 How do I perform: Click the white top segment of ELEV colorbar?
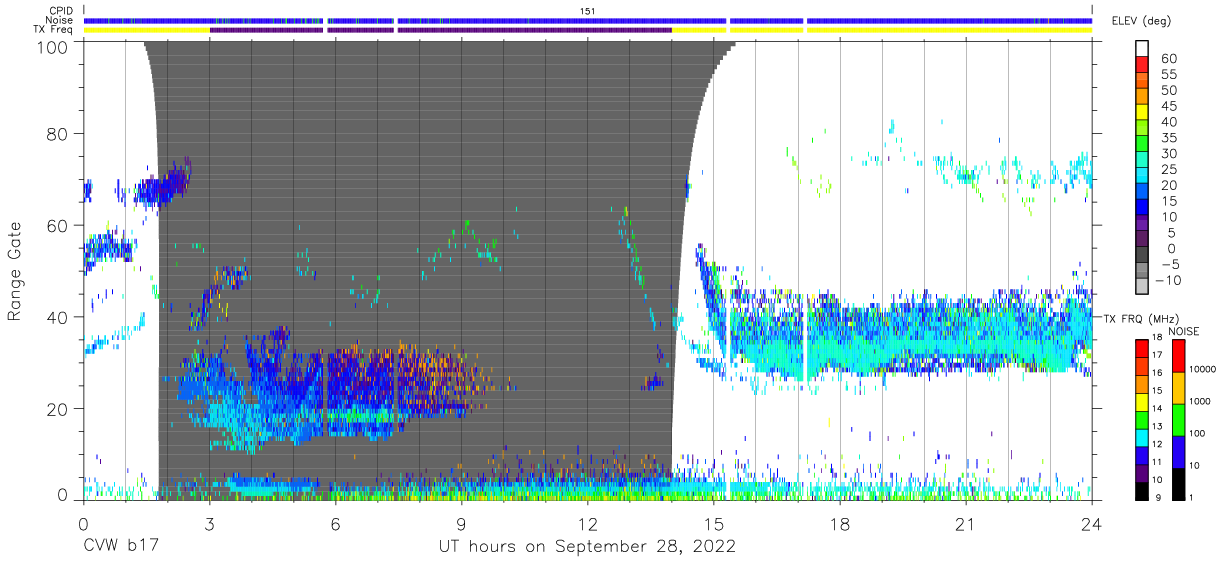click(1142, 47)
